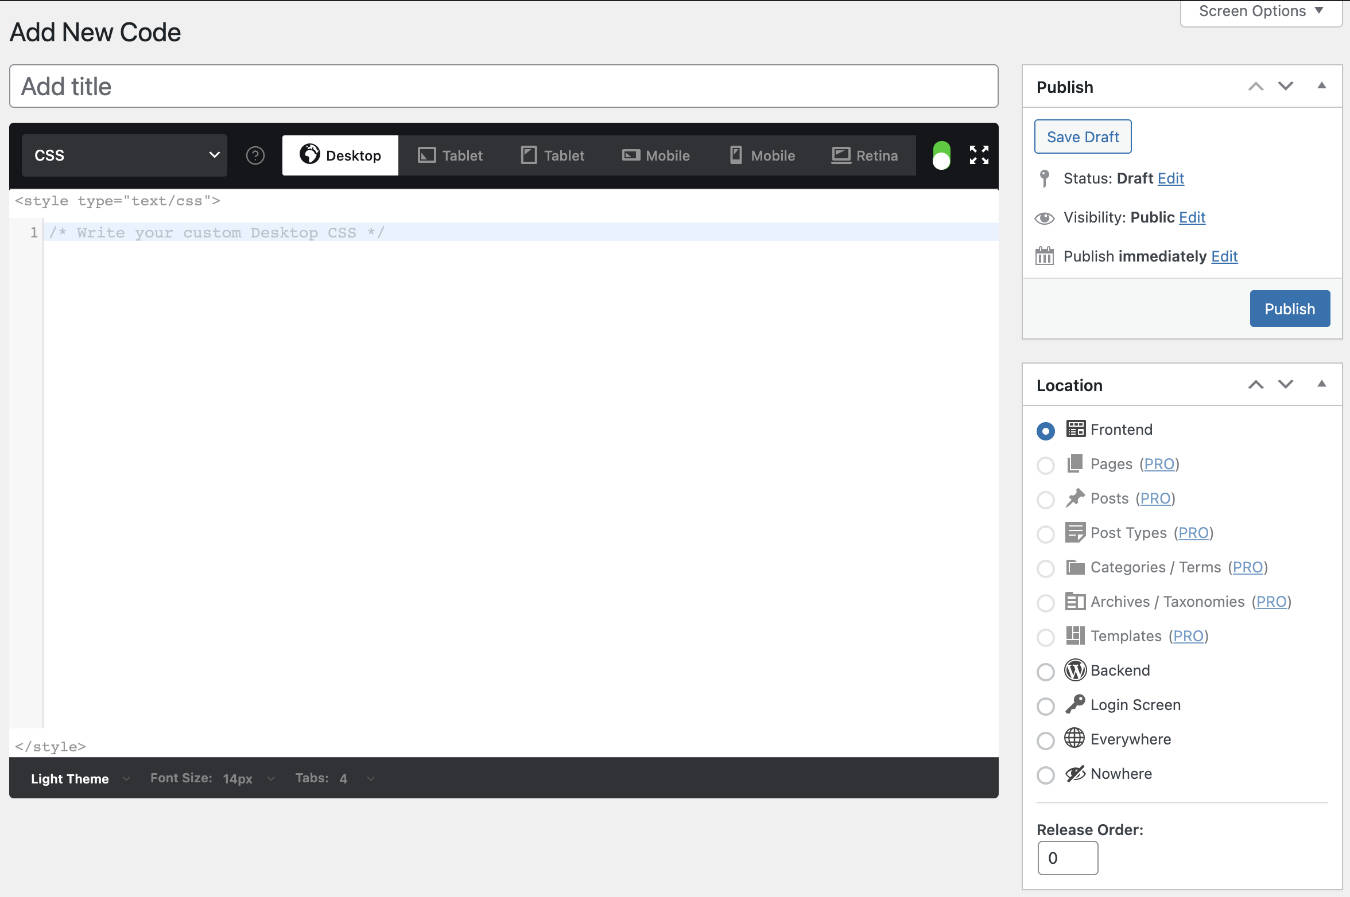This screenshot has width=1350, height=897.
Task: Disable the code using the green toggle switch
Action: pyautogui.click(x=940, y=155)
